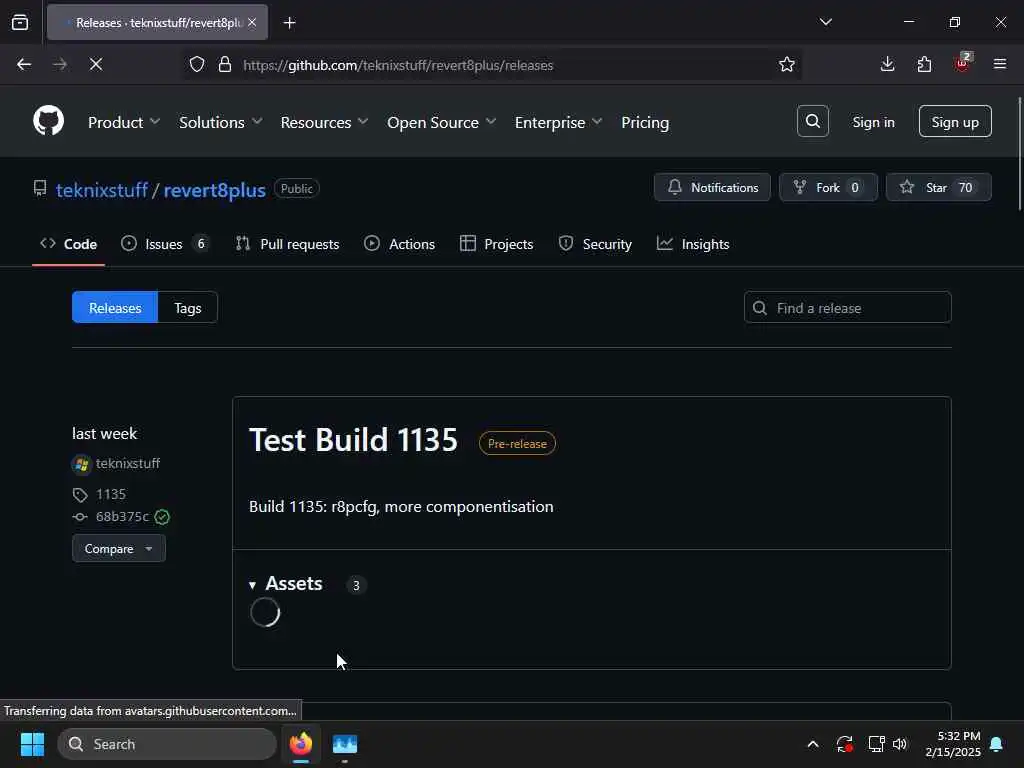Stop page loading with the X button
This screenshot has height=768, width=1024.
point(96,64)
